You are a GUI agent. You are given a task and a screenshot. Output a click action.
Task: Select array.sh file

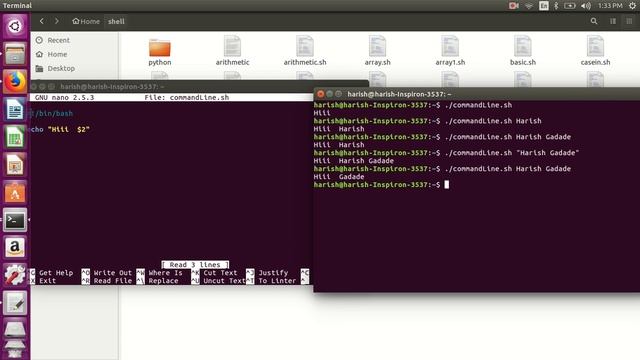pos(378,51)
